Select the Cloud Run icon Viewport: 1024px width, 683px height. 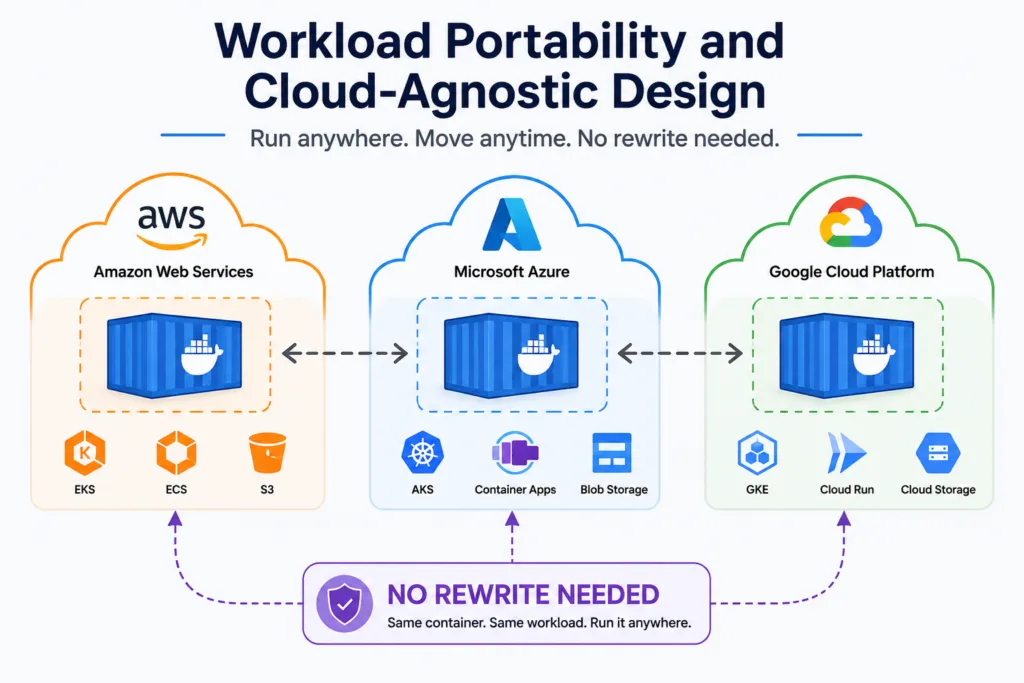pyautogui.click(x=846, y=453)
